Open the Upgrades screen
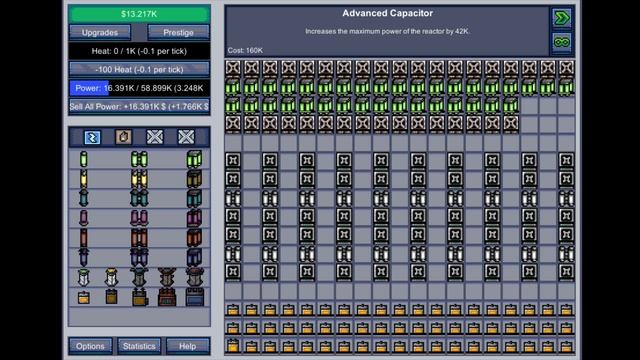 [100, 33]
